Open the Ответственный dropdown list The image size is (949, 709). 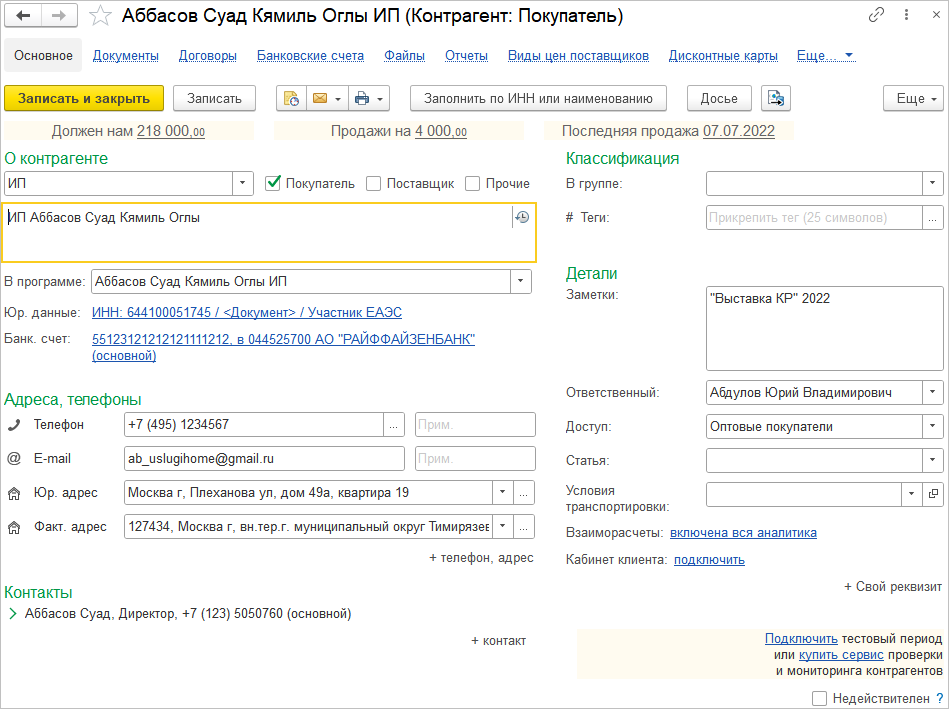(x=933, y=393)
